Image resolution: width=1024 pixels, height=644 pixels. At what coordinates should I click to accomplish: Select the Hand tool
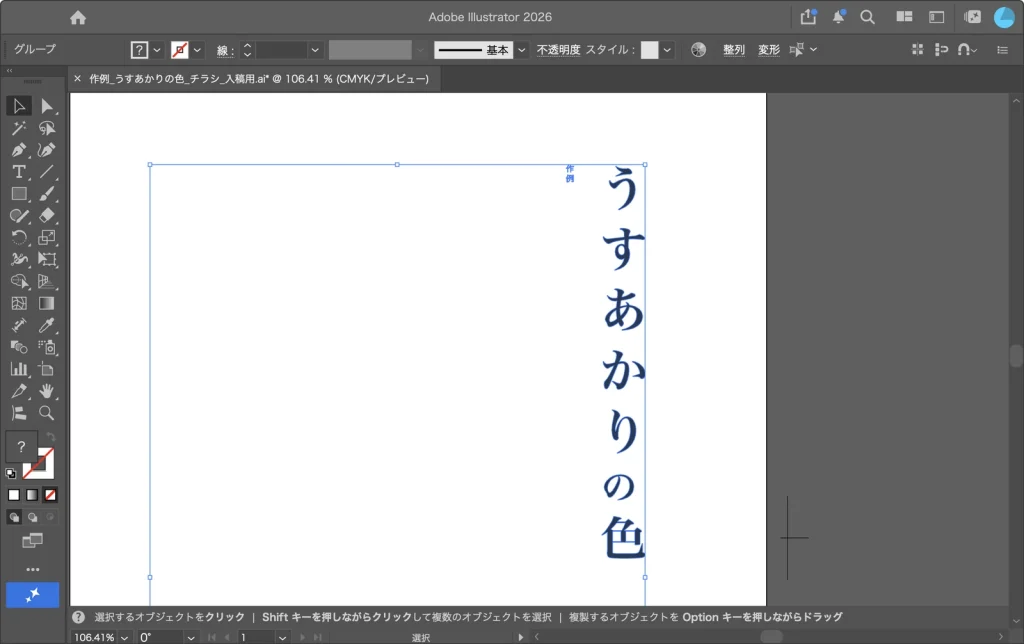point(46,391)
